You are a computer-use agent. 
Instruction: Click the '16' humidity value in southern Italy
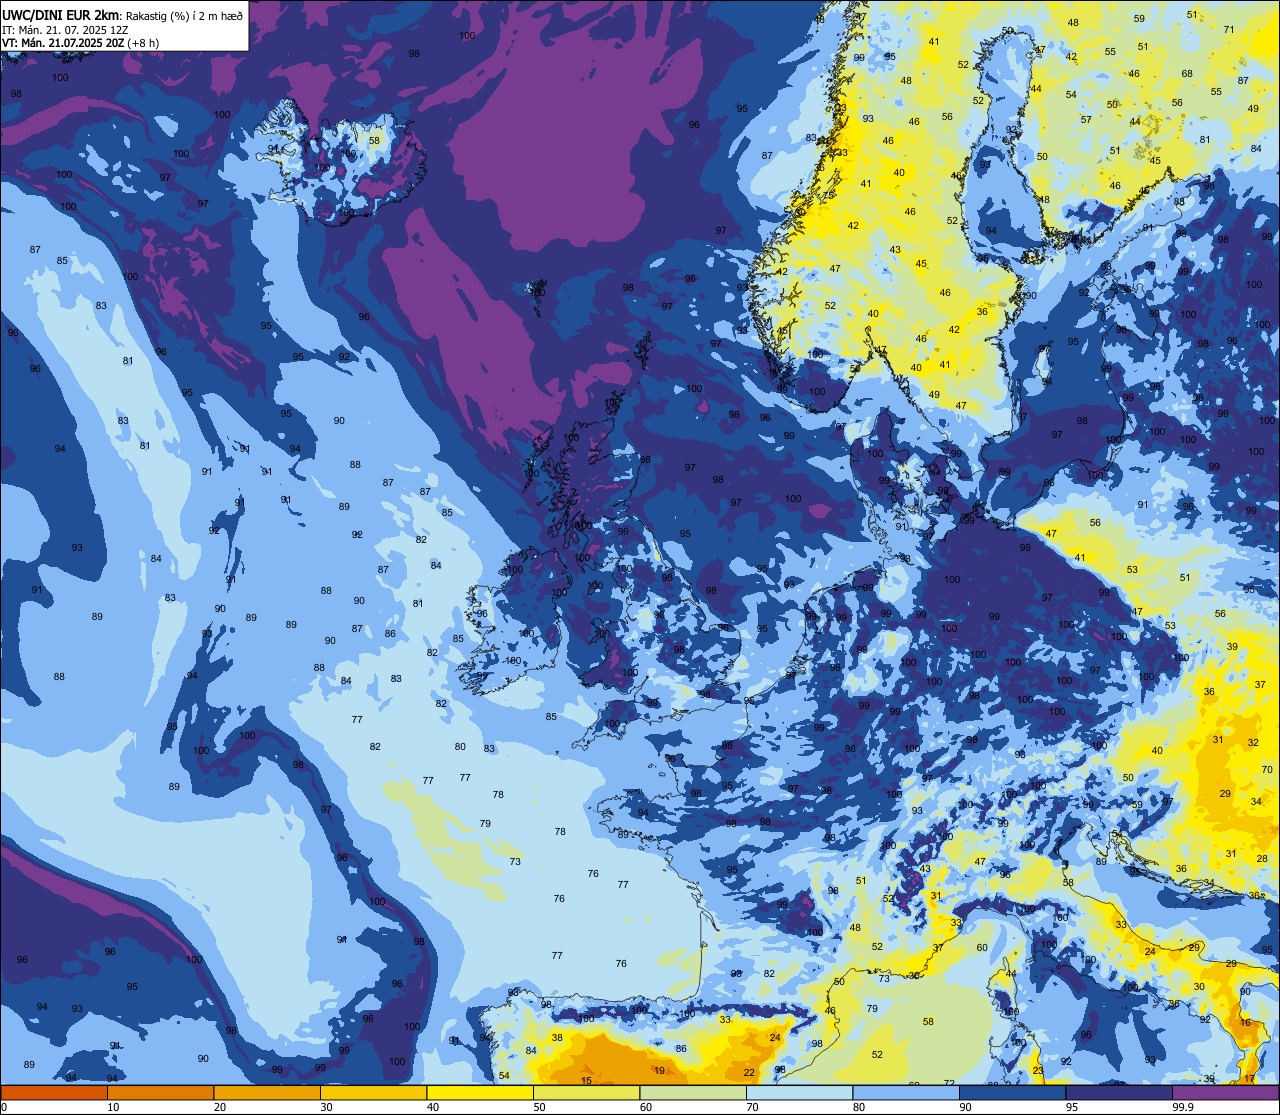[1245, 1023]
